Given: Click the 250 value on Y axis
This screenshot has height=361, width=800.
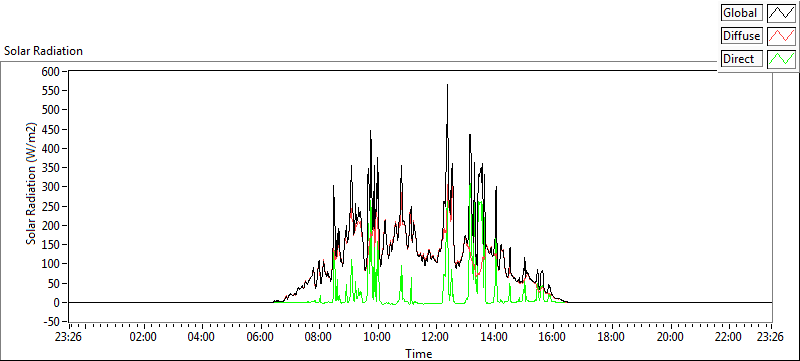Looking at the screenshot, I should tap(52, 207).
